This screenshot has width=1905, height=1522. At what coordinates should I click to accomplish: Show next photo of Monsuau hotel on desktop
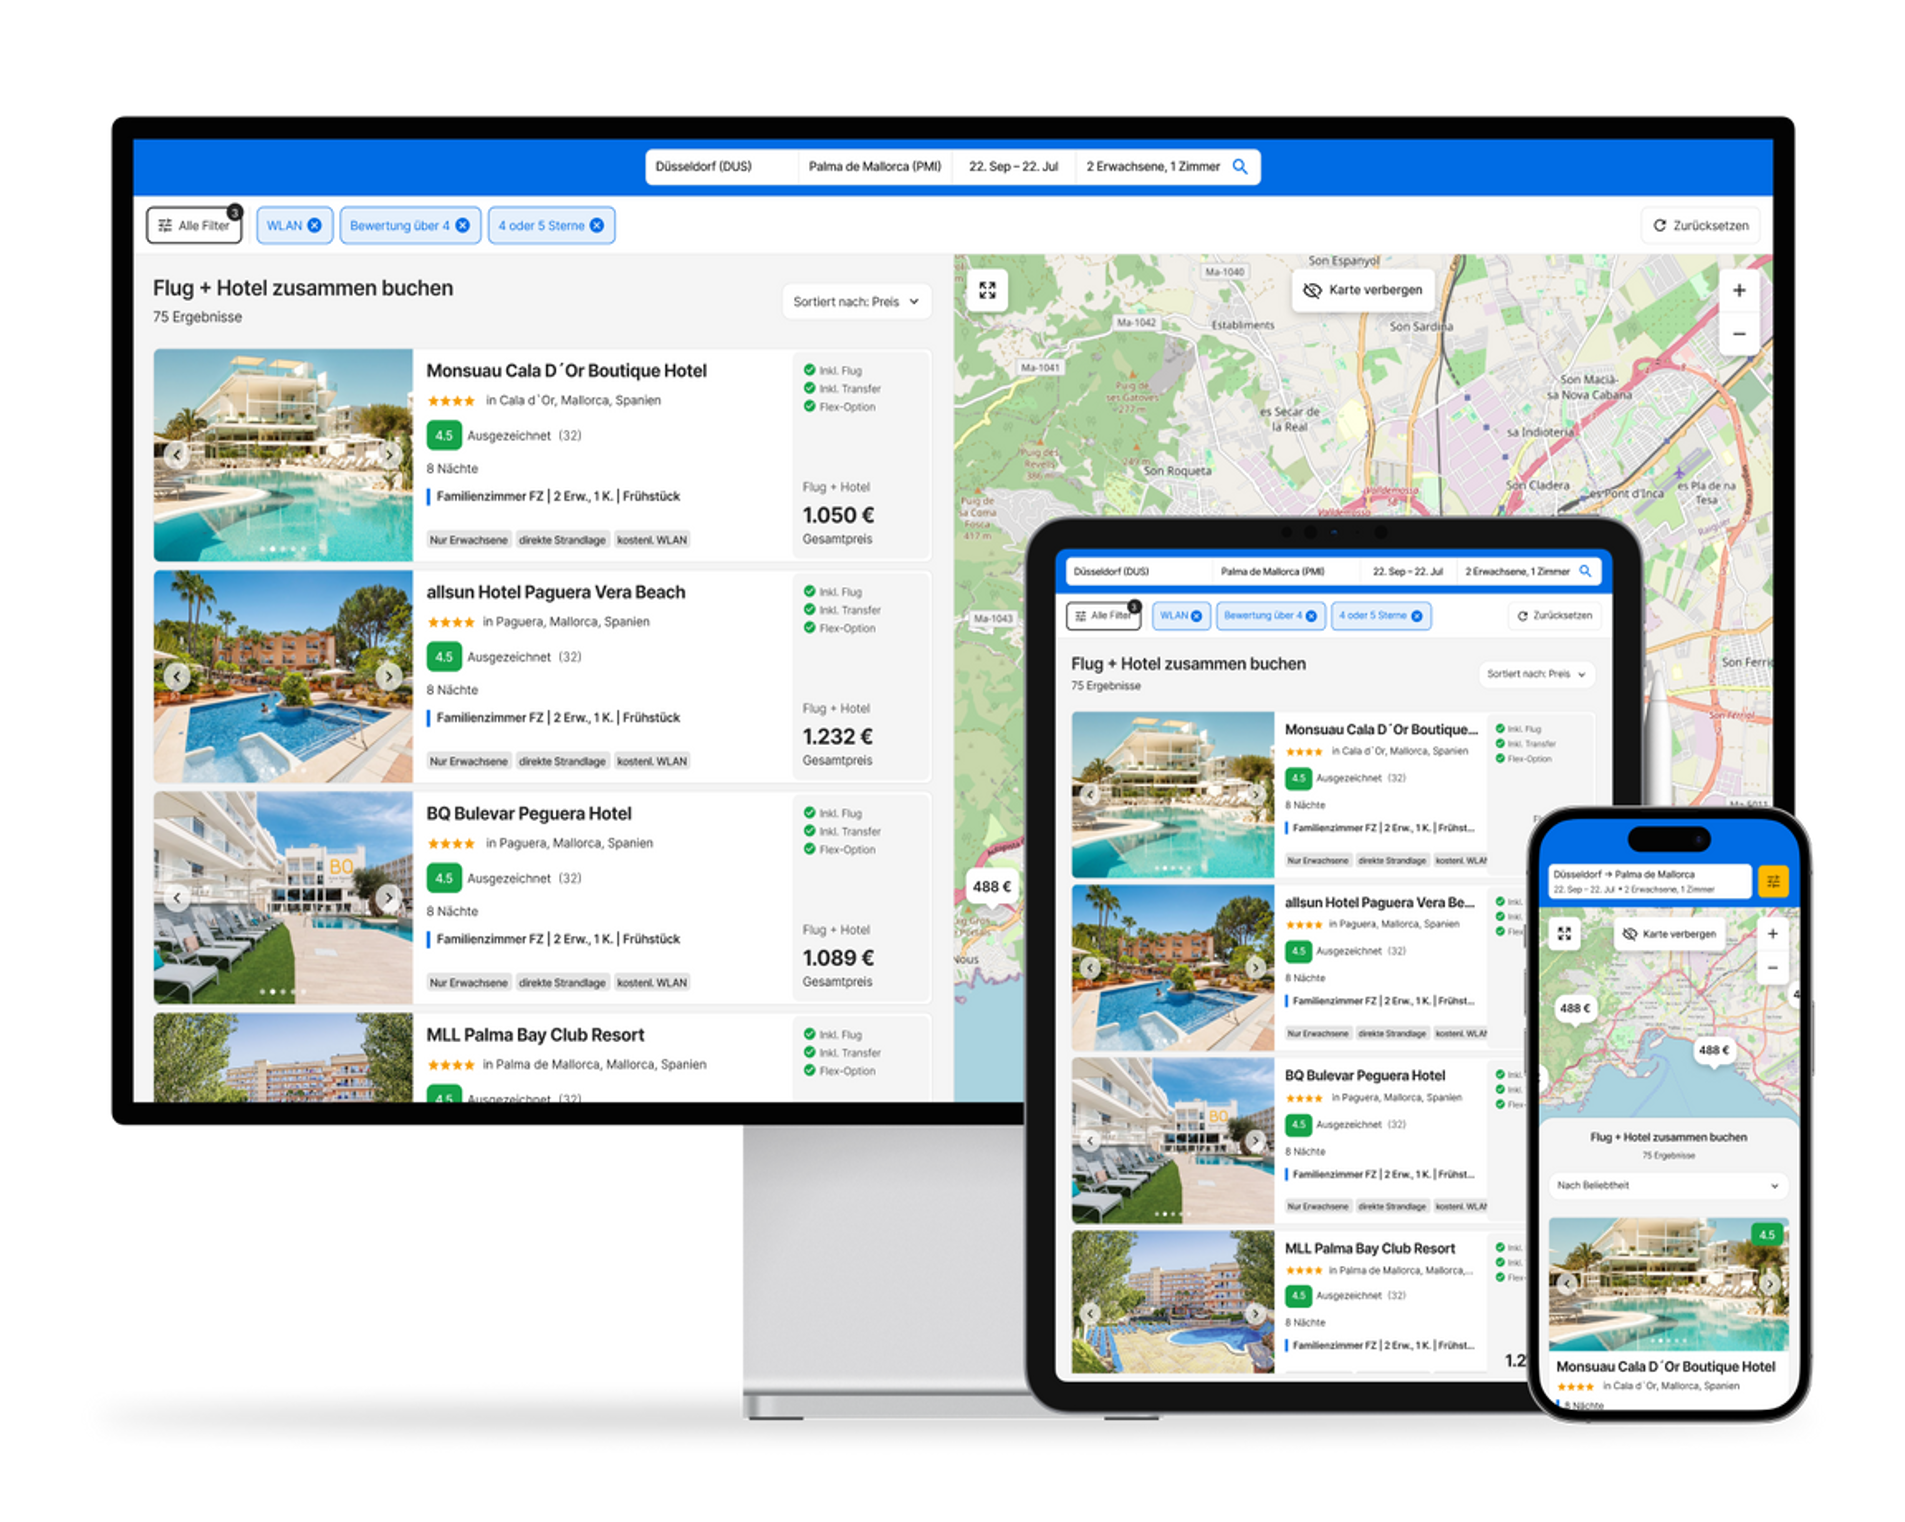click(x=389, y=455)
